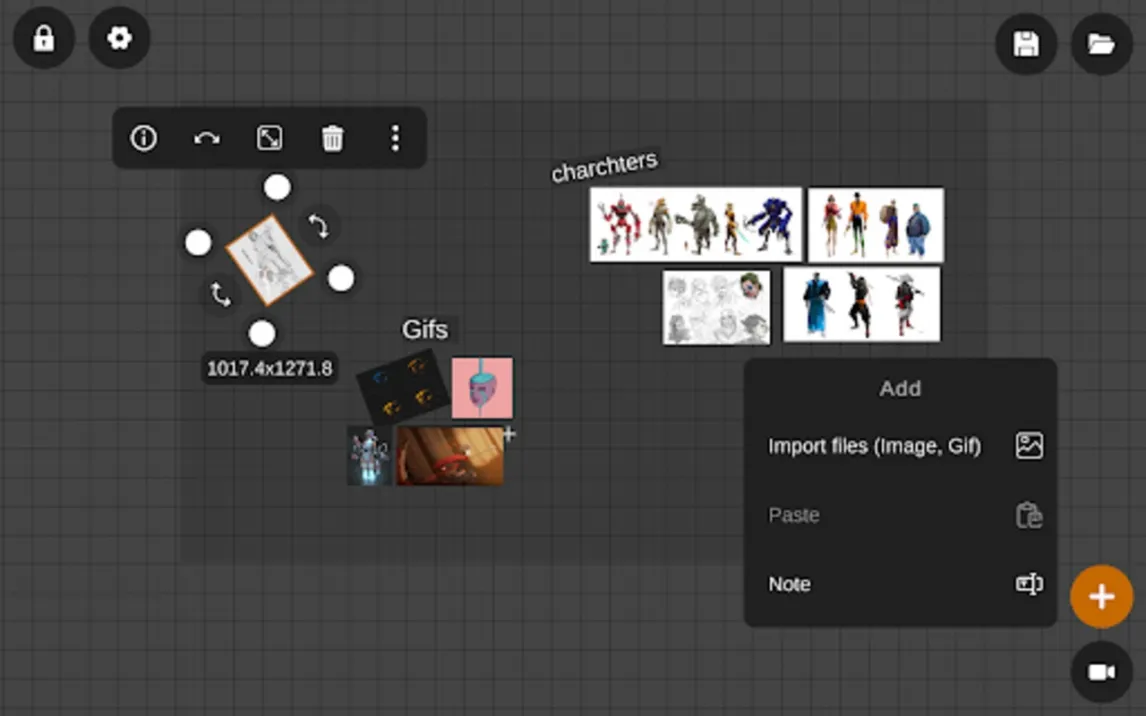Save the board with the floppy disk icon
Viewport: 1146px width, 716px height.
[1026, 44]
